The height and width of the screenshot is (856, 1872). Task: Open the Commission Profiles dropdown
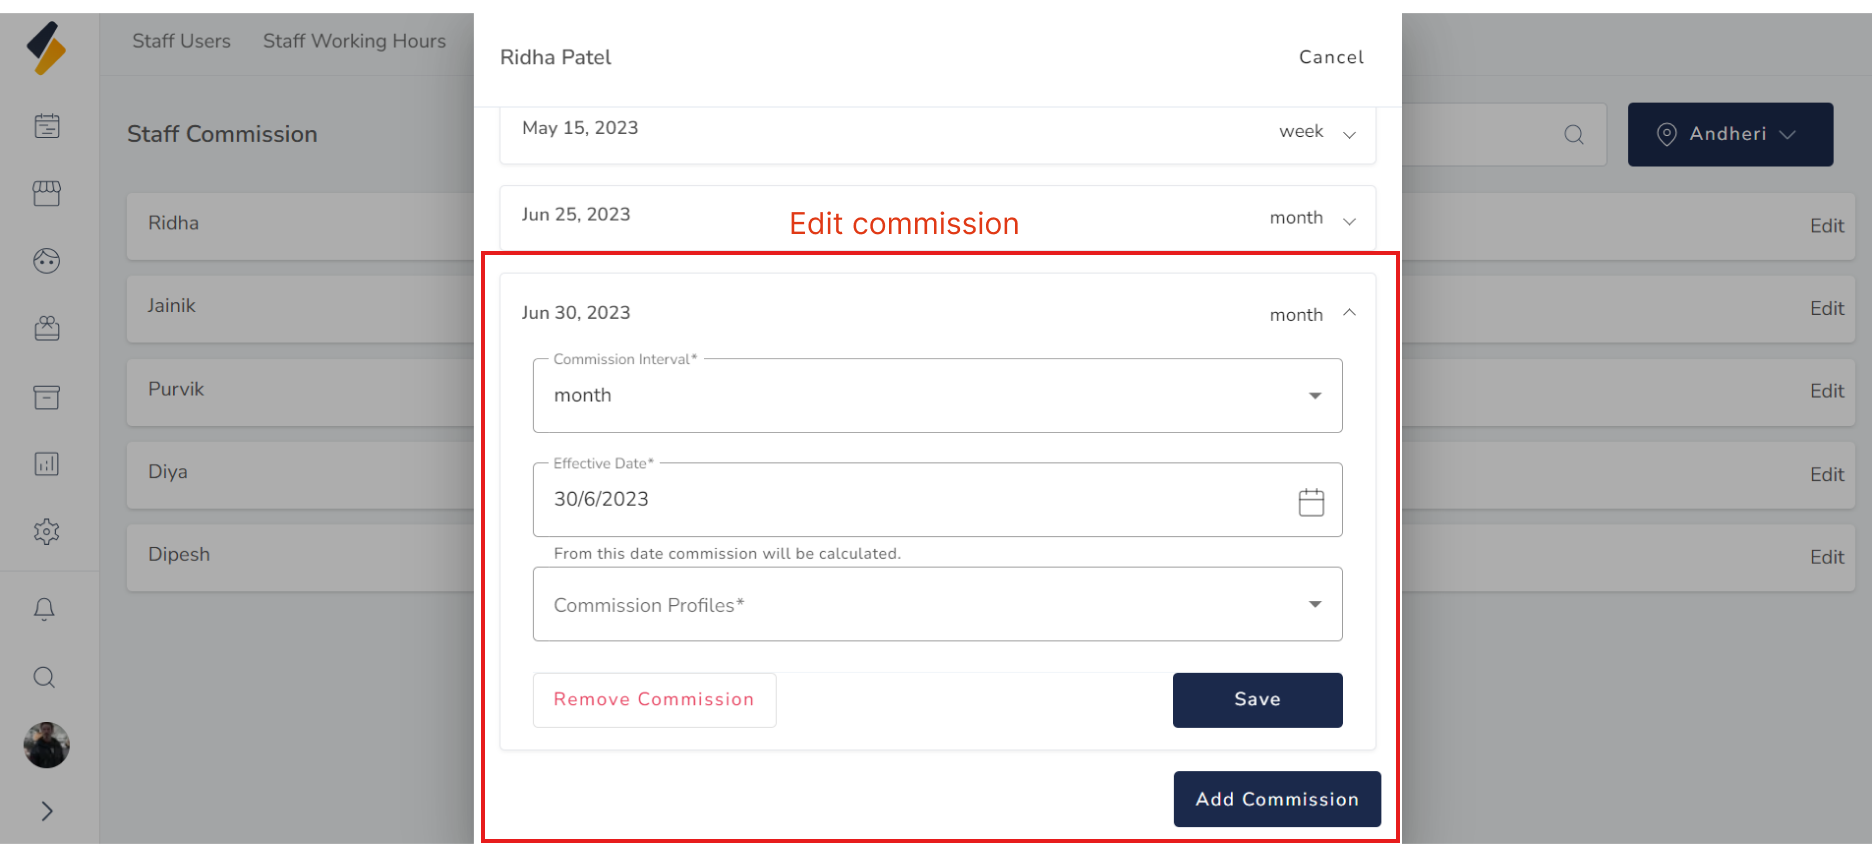coord(937,605)
